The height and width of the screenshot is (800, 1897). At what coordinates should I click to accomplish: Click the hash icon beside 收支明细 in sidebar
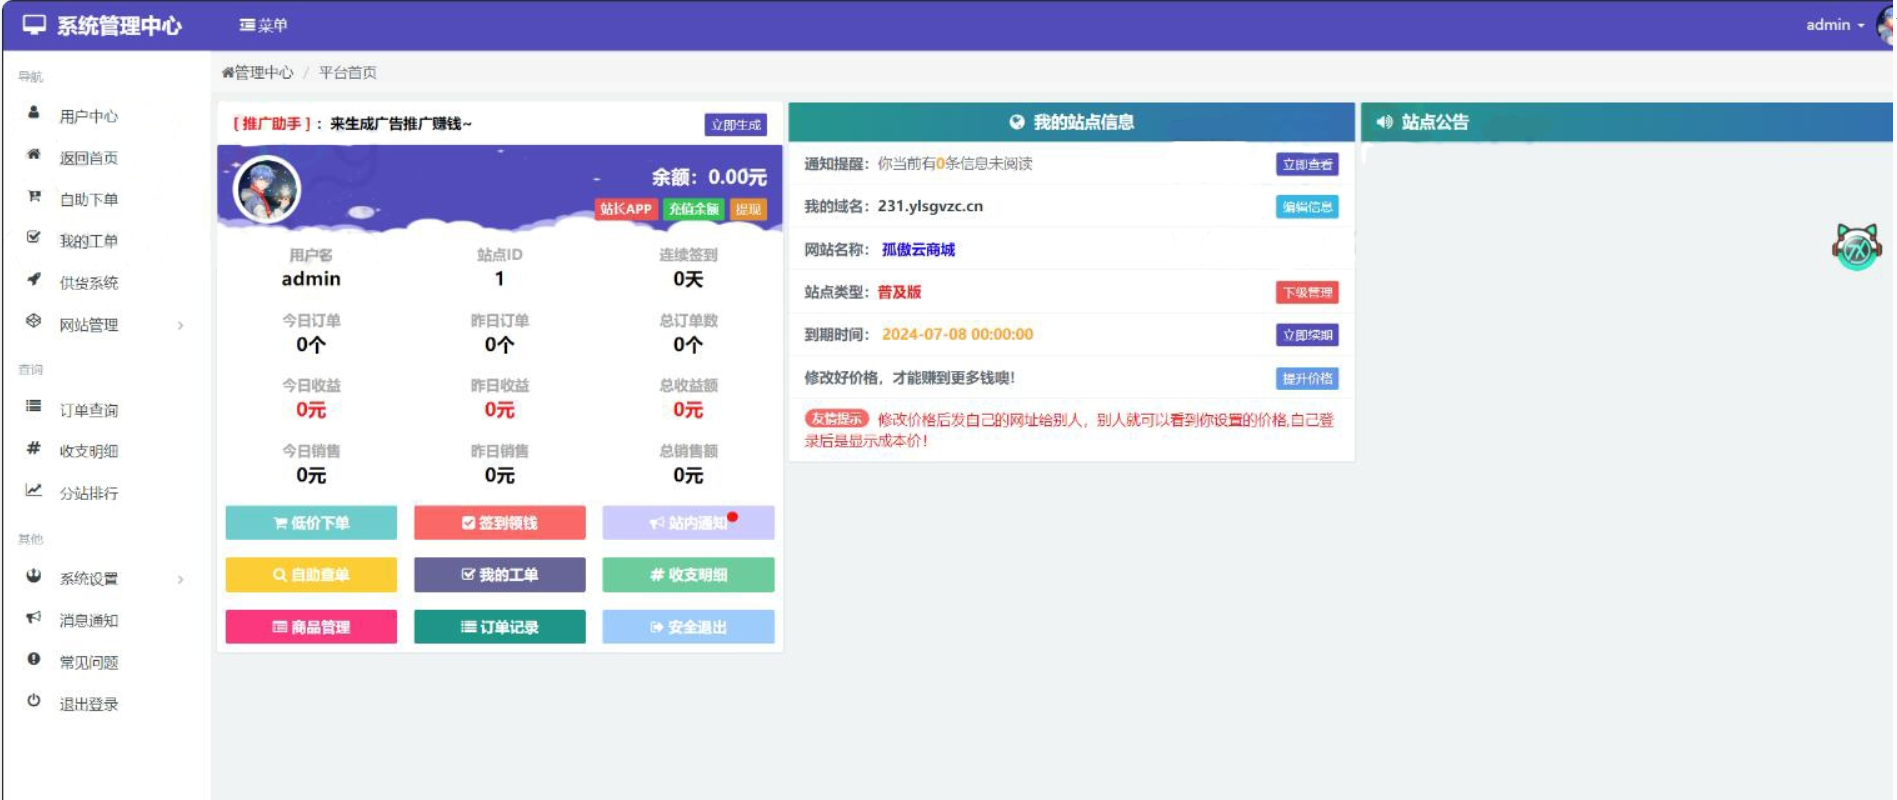tap(34, 448)
